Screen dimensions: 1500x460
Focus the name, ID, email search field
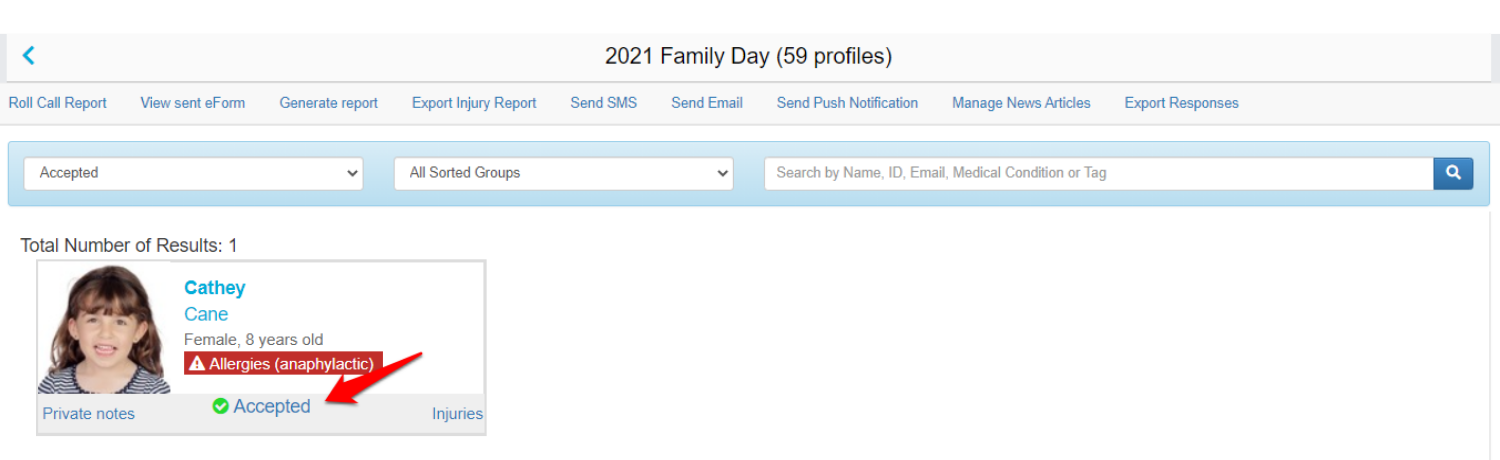pyautogui.click(x=1098, y=173)
